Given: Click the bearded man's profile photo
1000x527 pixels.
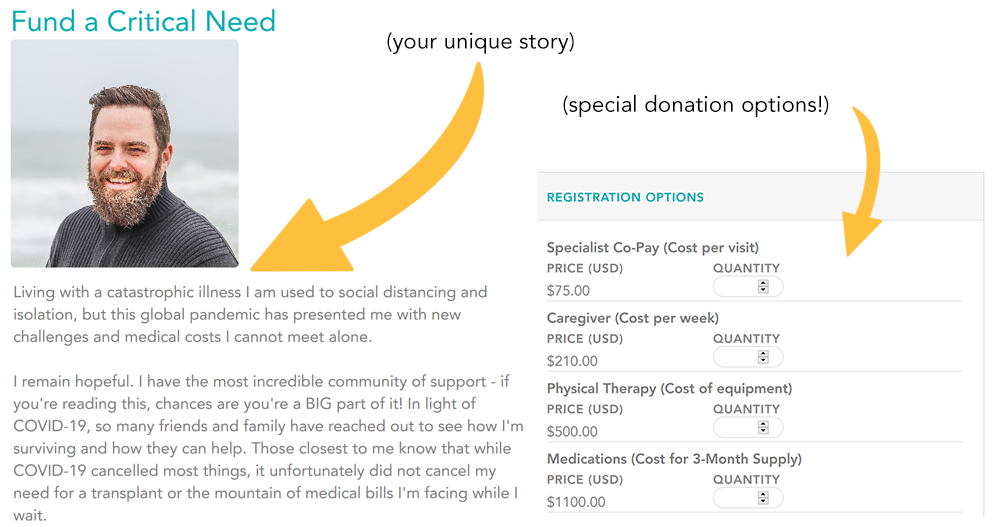Looking at the screenshot, I should click(125, 153).
